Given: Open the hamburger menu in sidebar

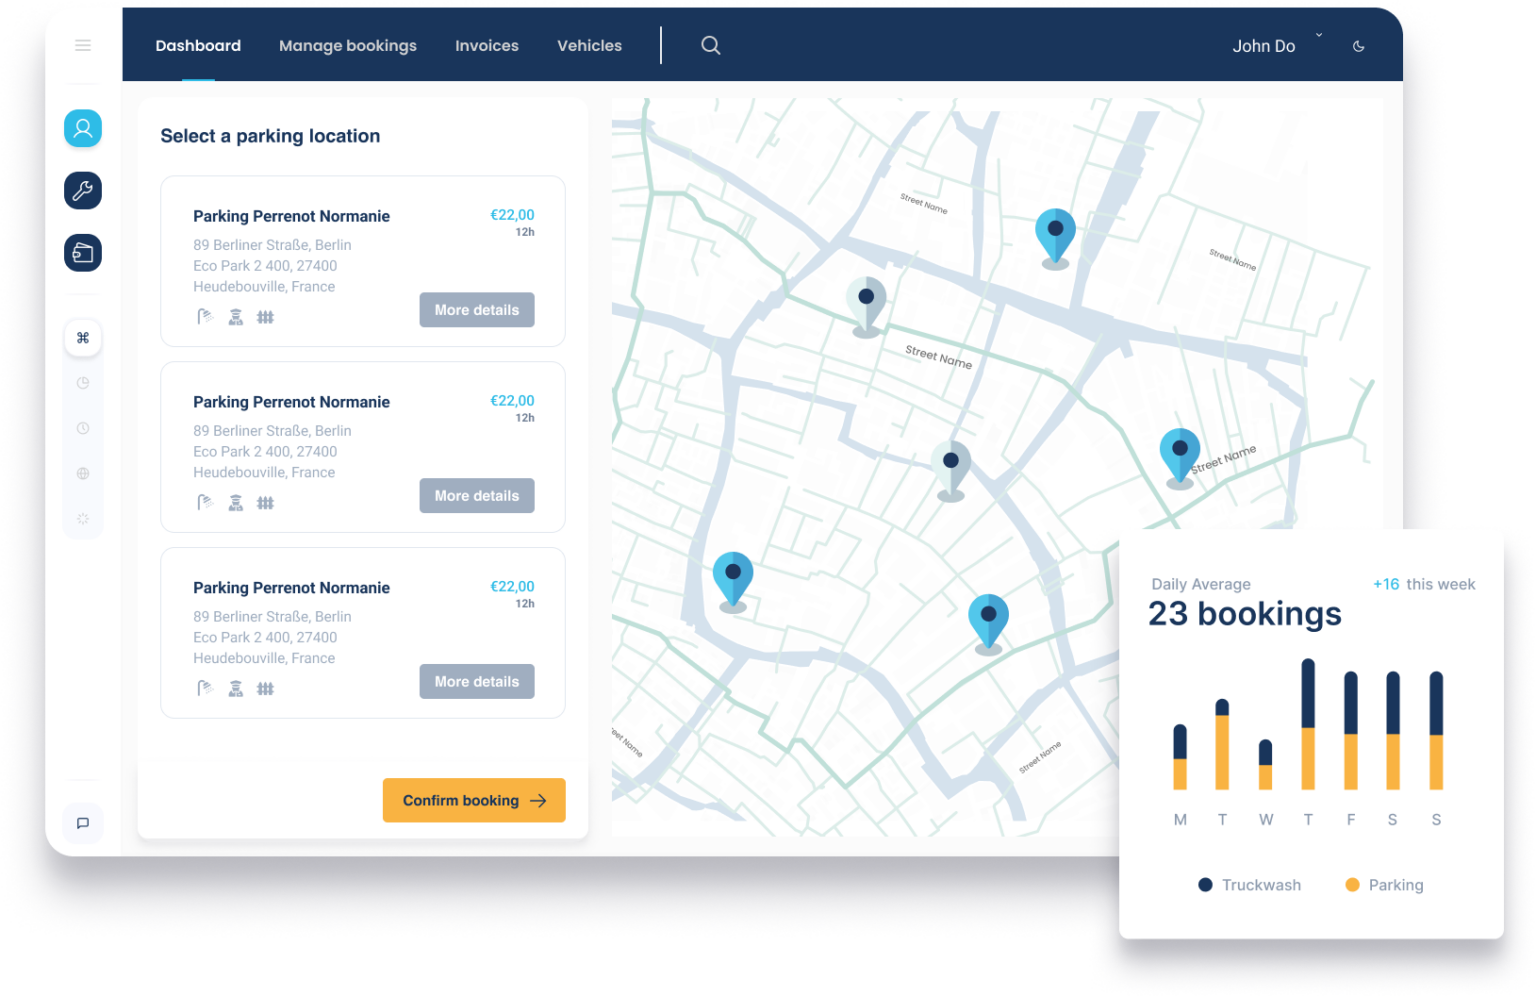Looking at the screenshot, I should (x=83, y=45).
